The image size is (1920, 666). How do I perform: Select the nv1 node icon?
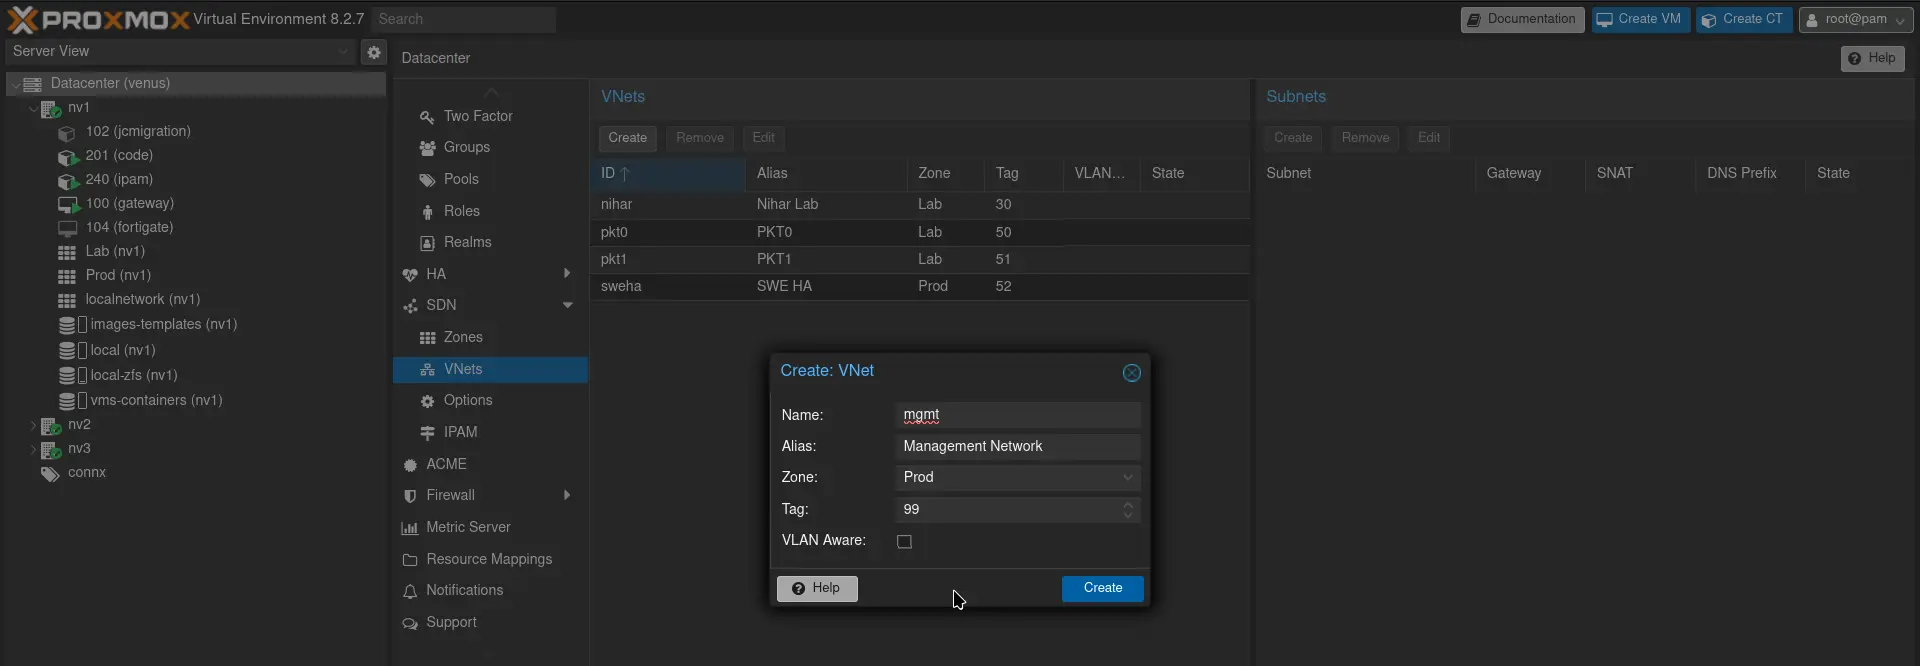(50, 108)
